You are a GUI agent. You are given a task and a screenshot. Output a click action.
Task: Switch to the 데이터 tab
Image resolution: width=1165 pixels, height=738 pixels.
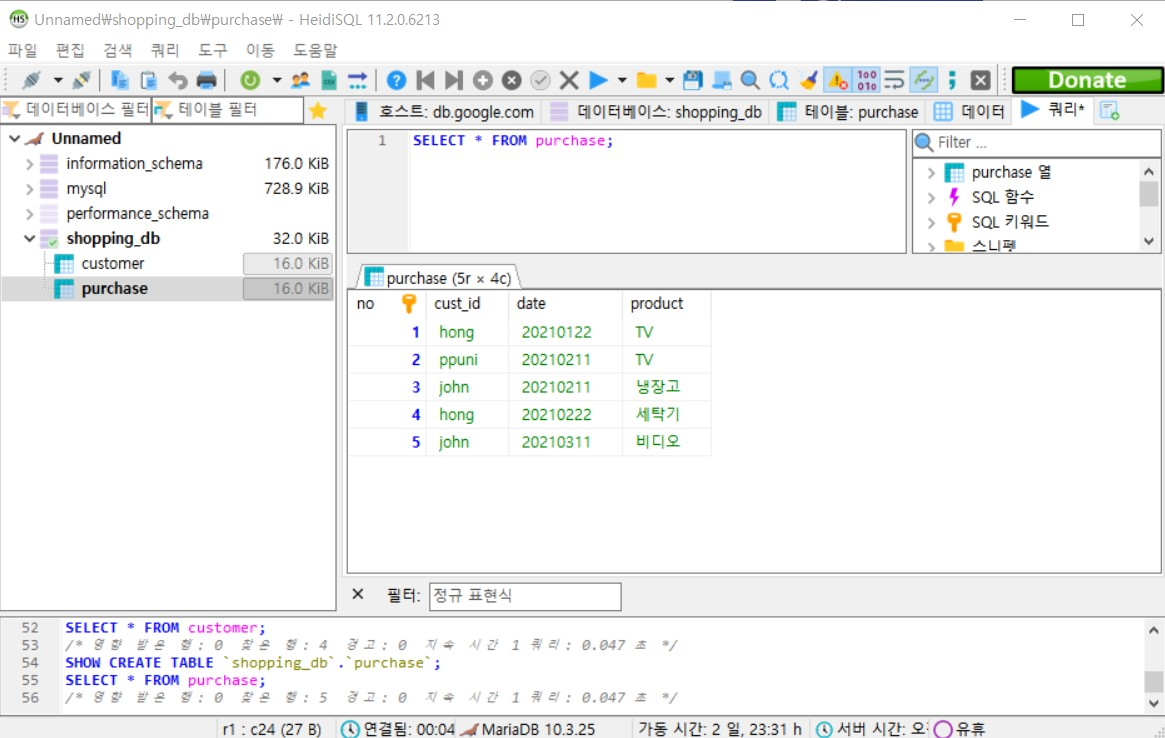click(970, 111)
